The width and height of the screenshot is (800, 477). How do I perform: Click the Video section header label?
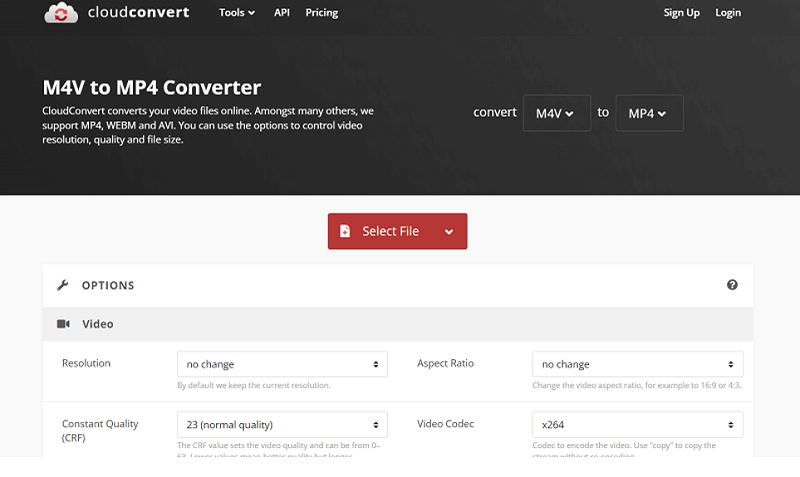click(x=98, y=324)
